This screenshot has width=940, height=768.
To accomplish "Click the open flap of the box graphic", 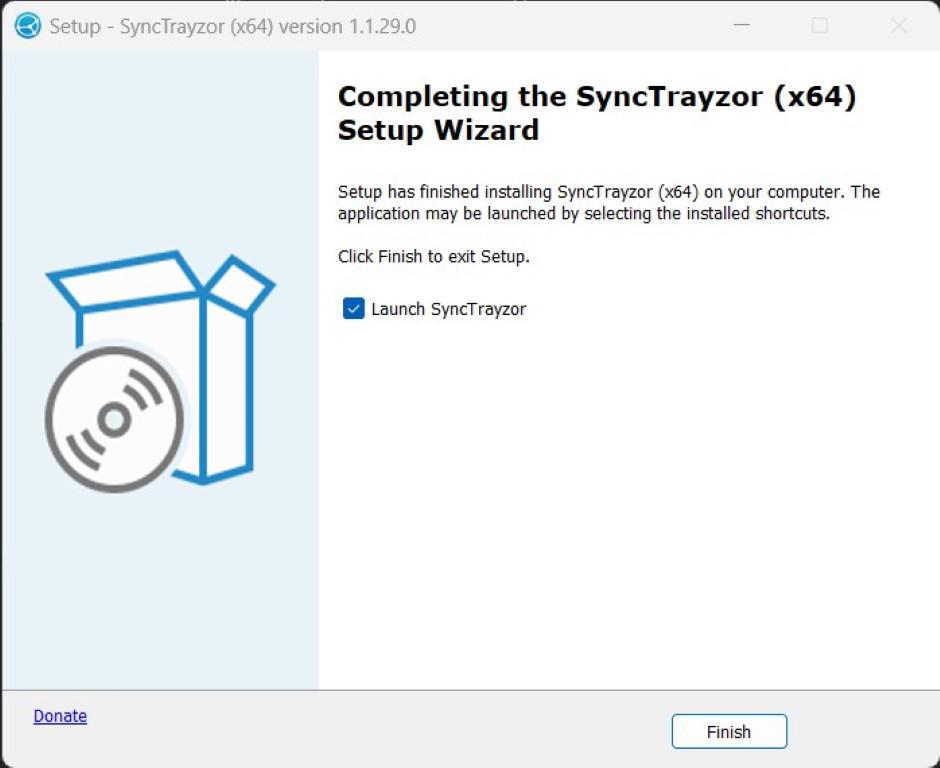I will [241, 287].
